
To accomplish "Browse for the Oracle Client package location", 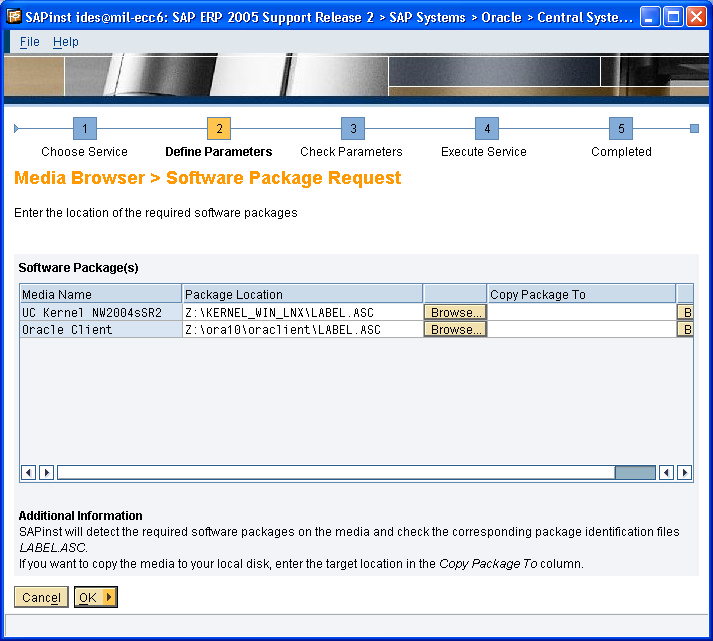I will pos(455,330).
